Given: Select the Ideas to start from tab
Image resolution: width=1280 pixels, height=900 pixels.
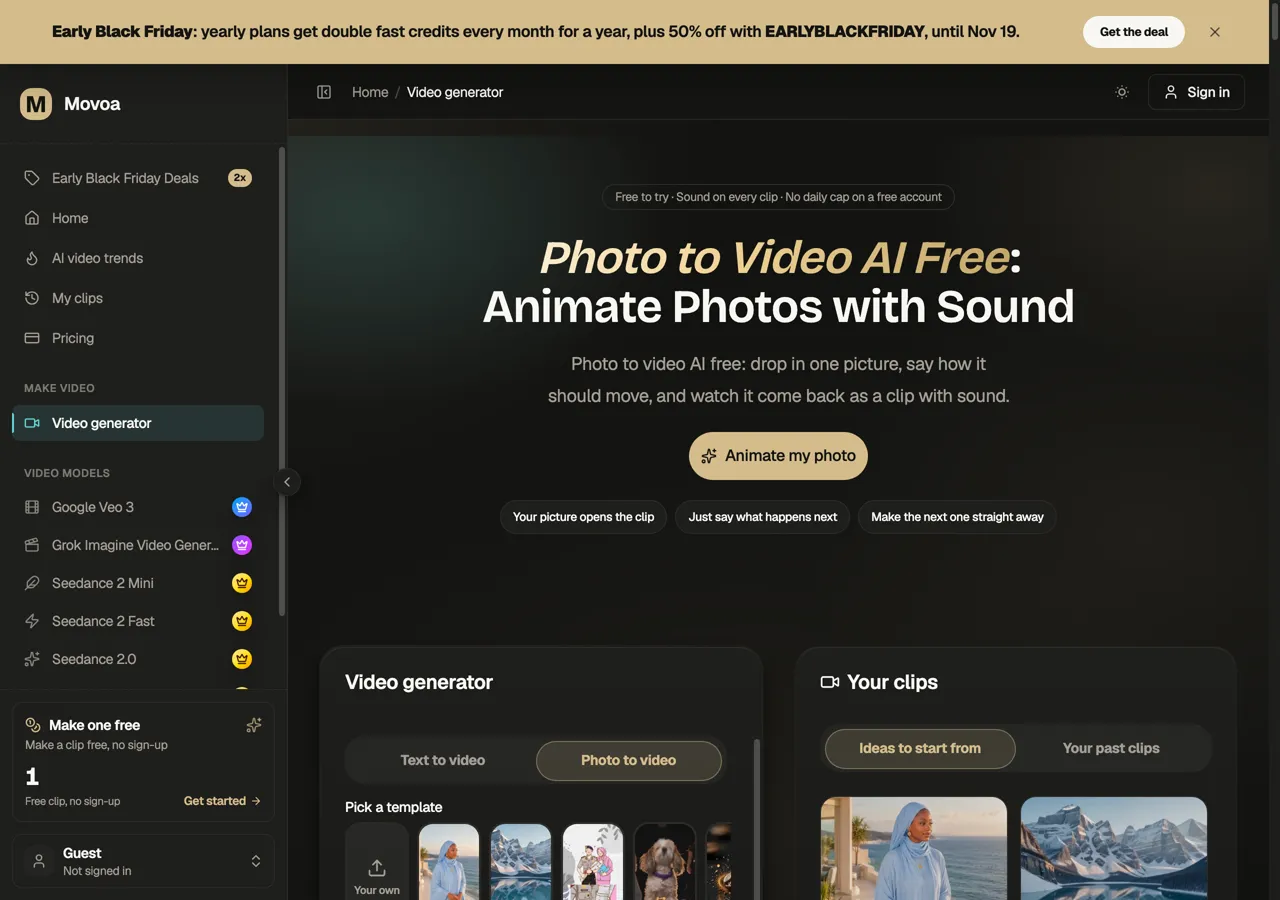Looking at the screenshot, I should click(x=920, y=748).
